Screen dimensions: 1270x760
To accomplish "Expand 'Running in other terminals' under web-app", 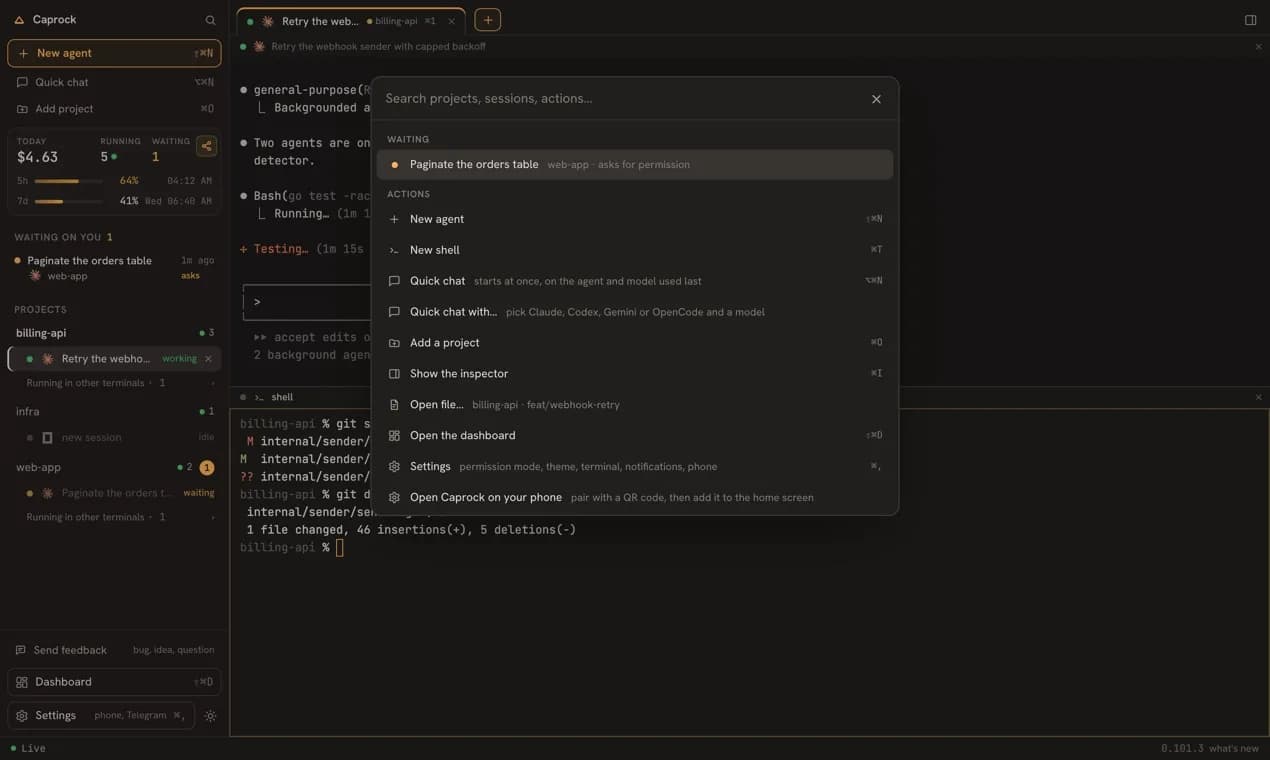I will [x=119, y=517].
